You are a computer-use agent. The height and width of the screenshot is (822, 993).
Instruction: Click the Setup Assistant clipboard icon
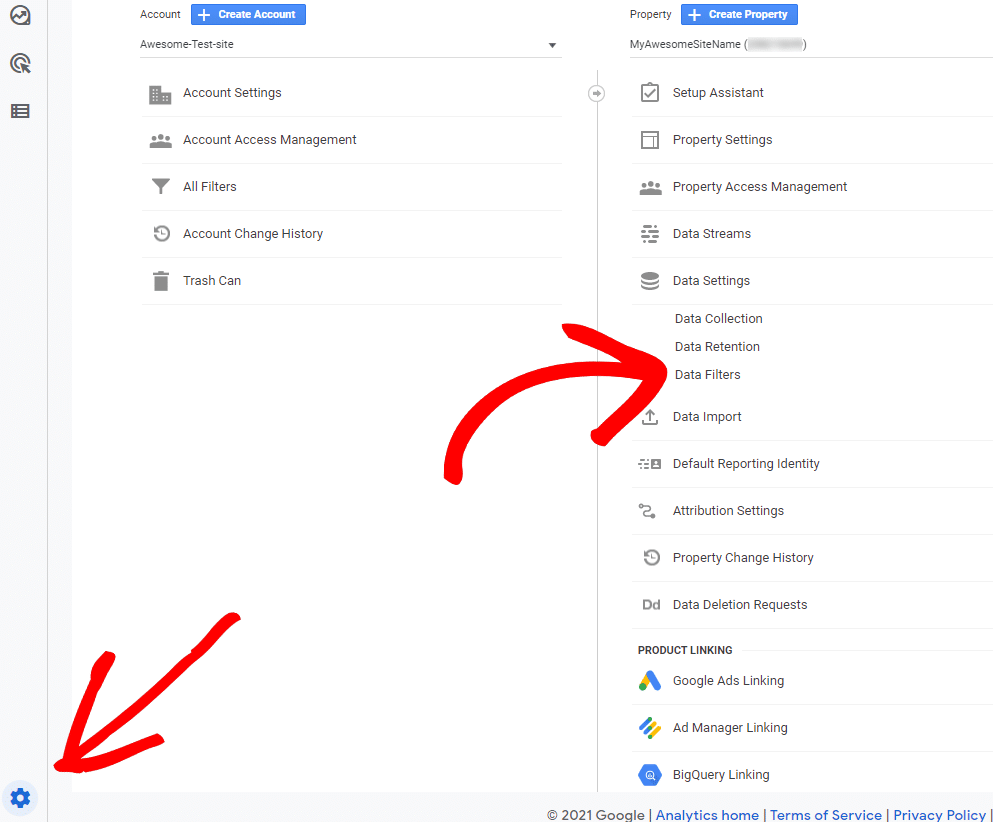[650, 92]
